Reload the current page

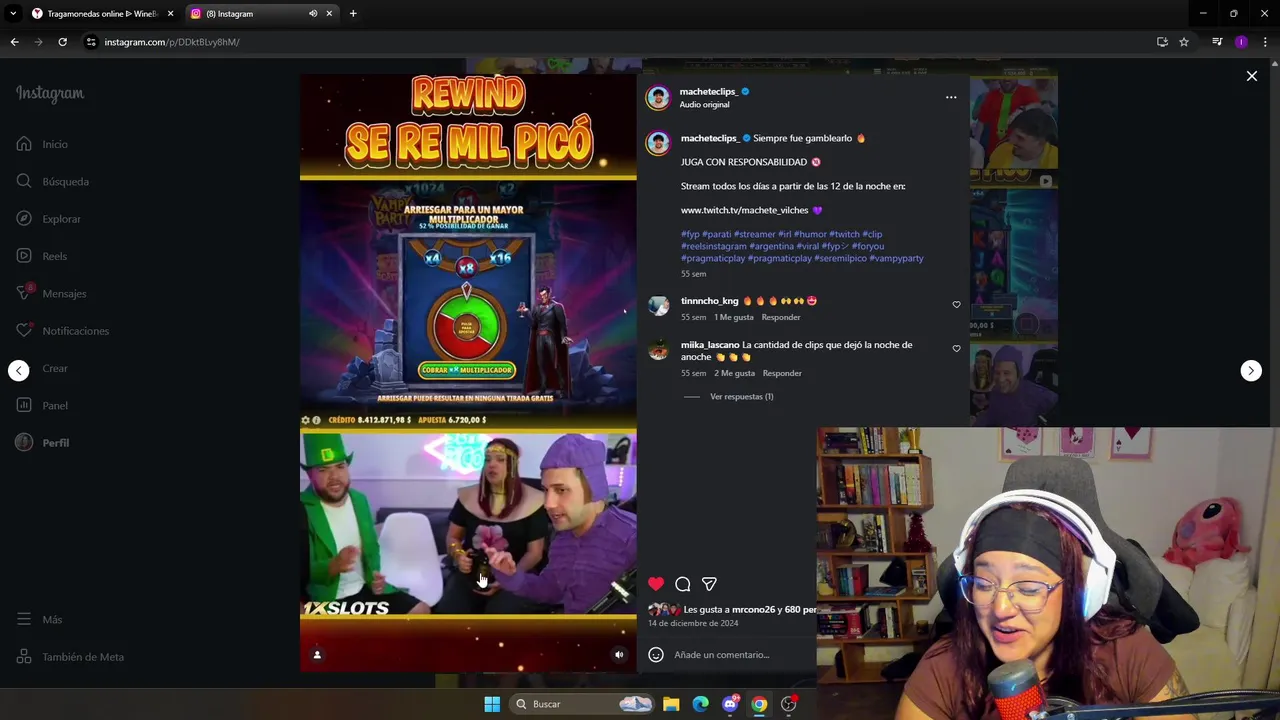point(62,42)
